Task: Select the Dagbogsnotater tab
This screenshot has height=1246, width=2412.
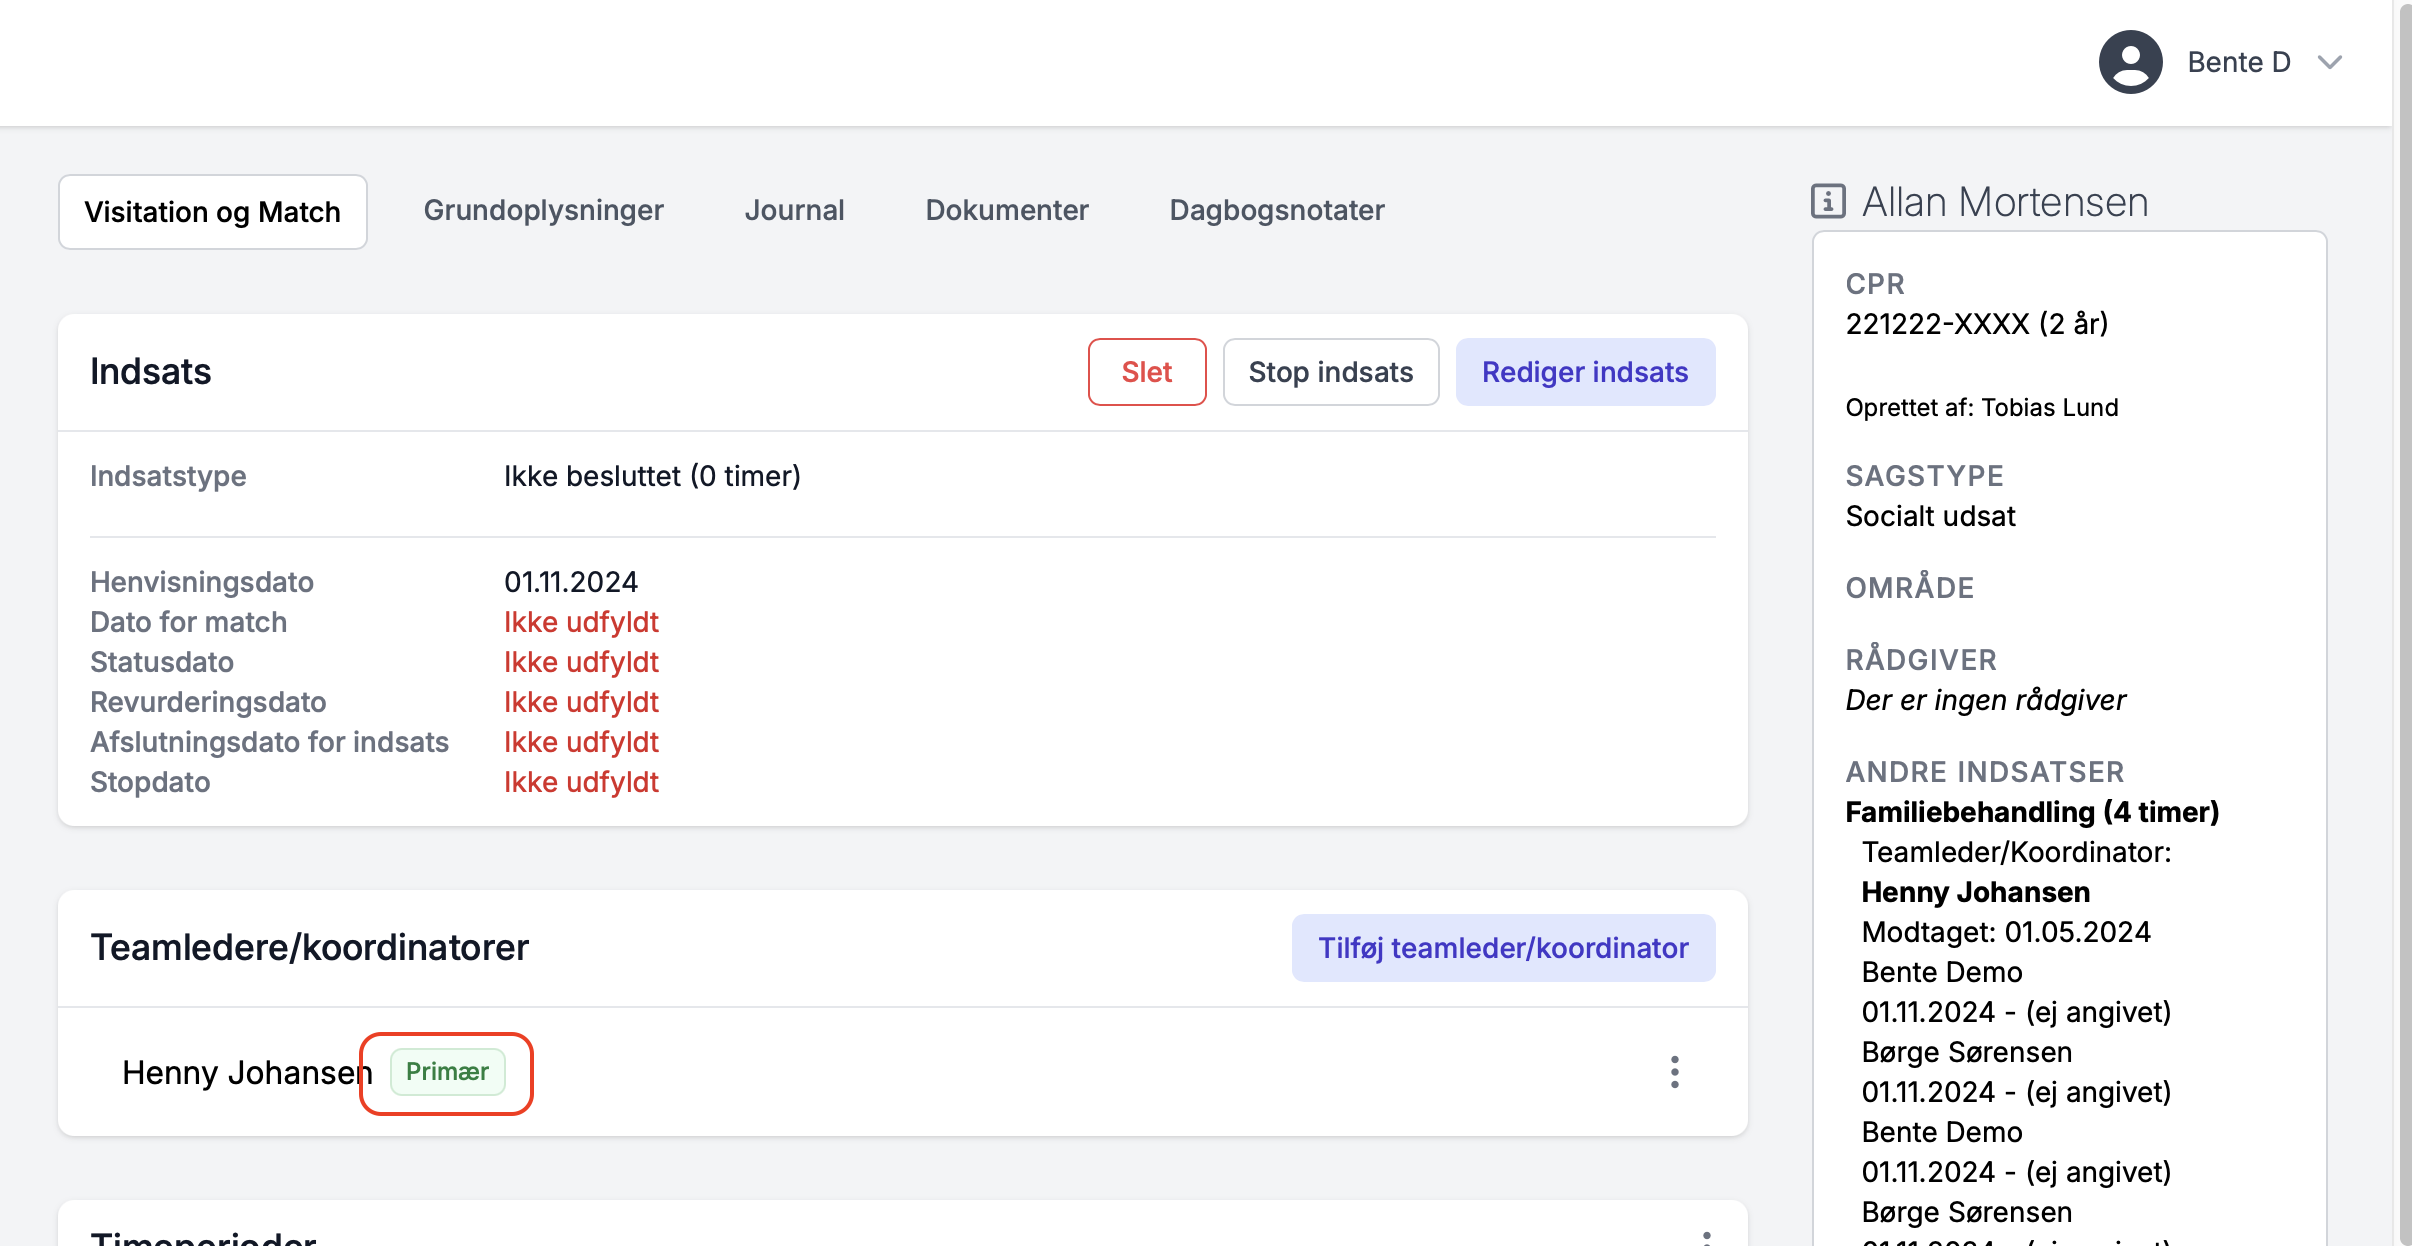Action: (1277, 210)
